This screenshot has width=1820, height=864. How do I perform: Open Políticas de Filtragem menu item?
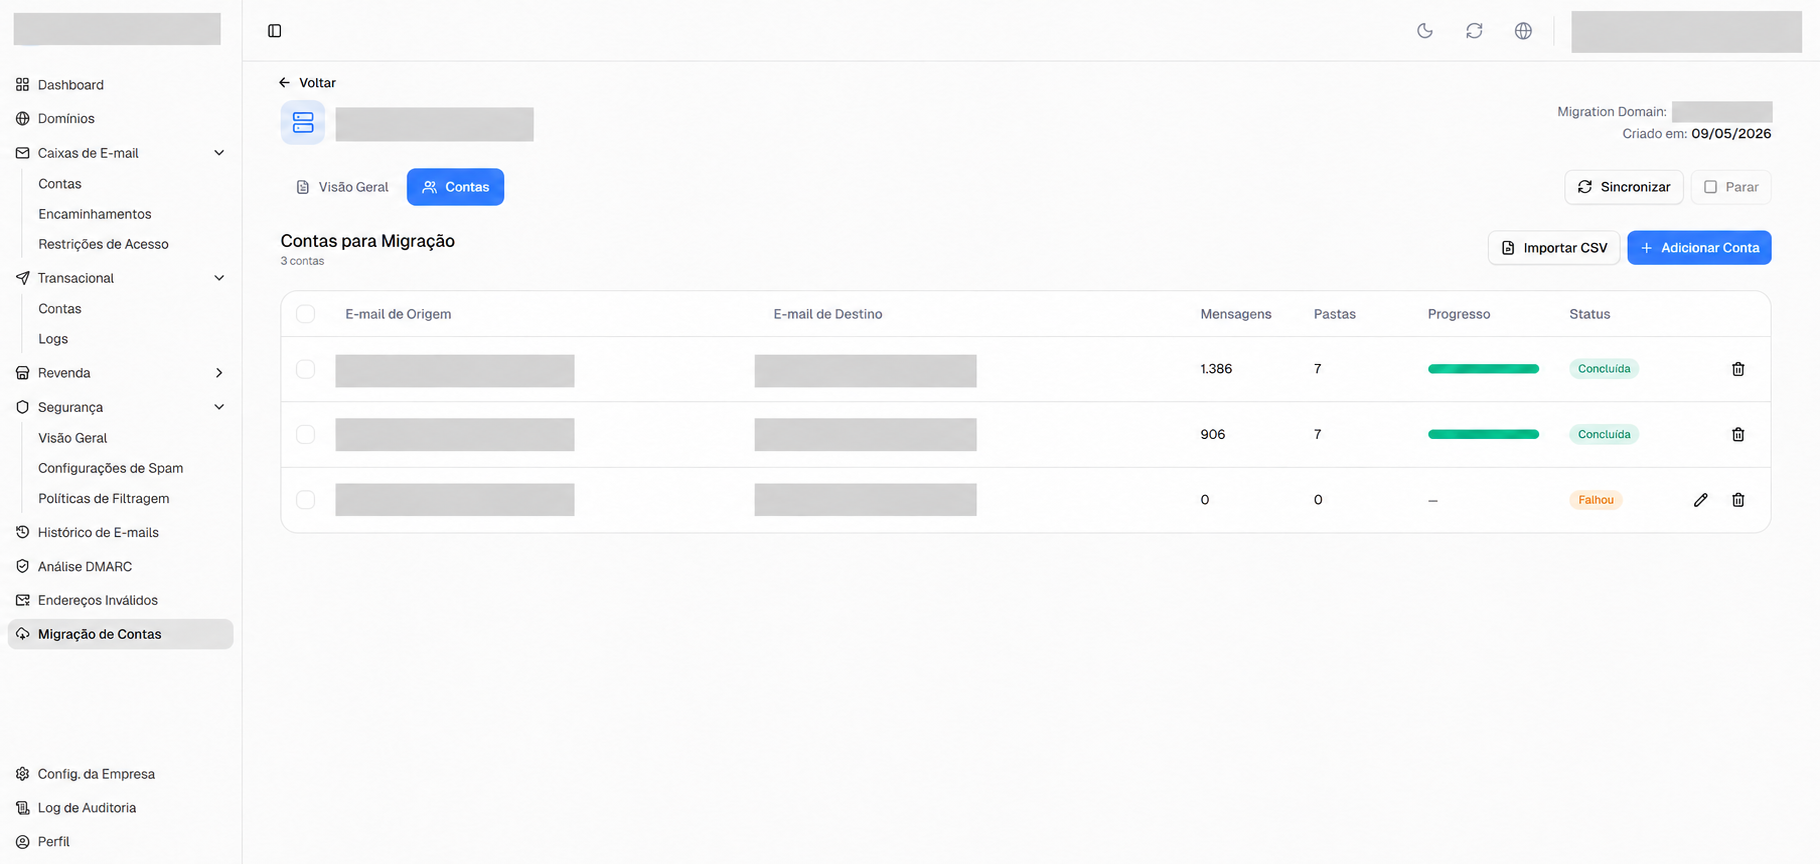pos(104,498)
